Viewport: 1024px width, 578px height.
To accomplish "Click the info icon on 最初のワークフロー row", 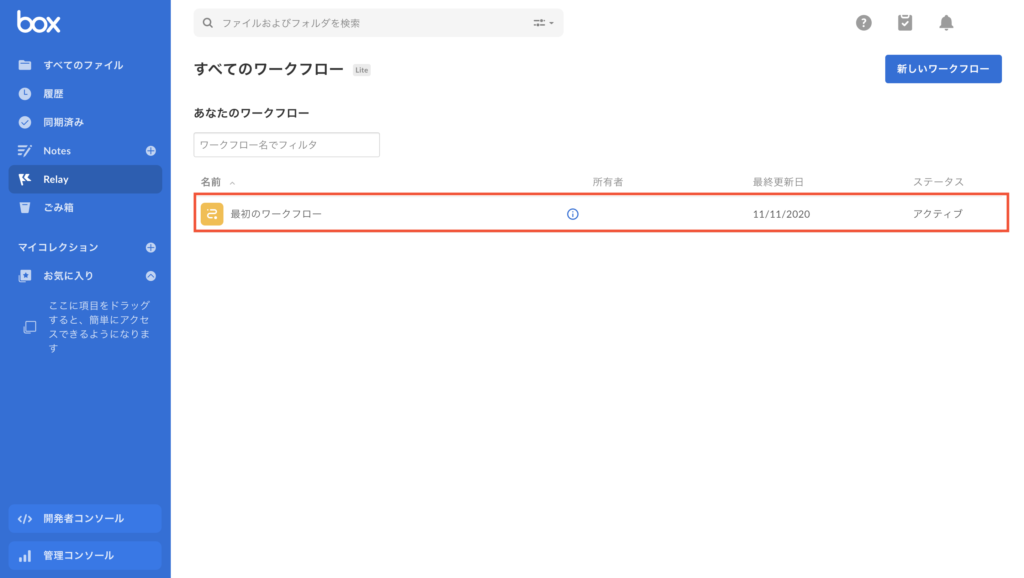I will 573,214.
